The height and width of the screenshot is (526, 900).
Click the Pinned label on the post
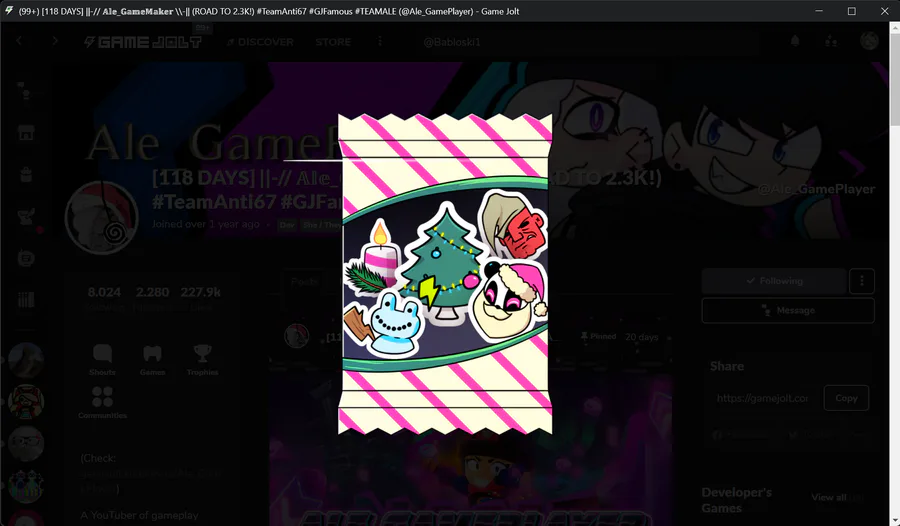(598, 337)
